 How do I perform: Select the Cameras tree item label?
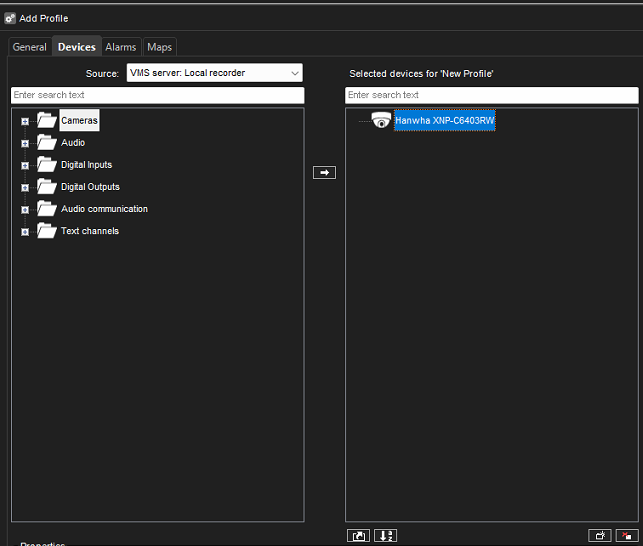point(79,120)
